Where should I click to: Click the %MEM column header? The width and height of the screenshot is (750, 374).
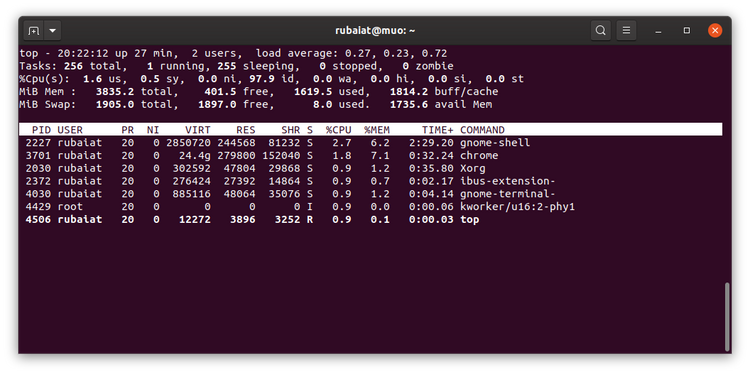coord(377,130)
